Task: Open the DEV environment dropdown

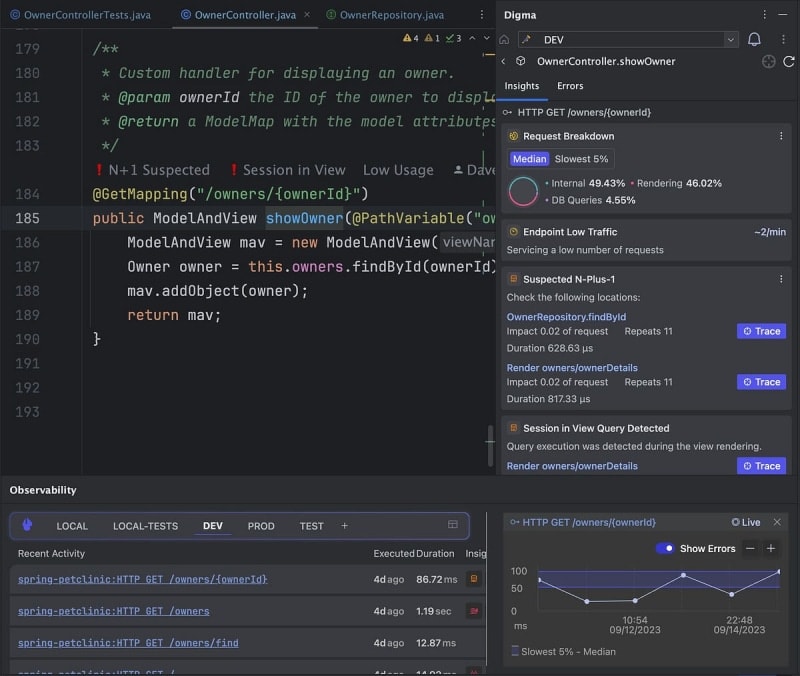Action: pyautogui.click(x=628, y=40)
